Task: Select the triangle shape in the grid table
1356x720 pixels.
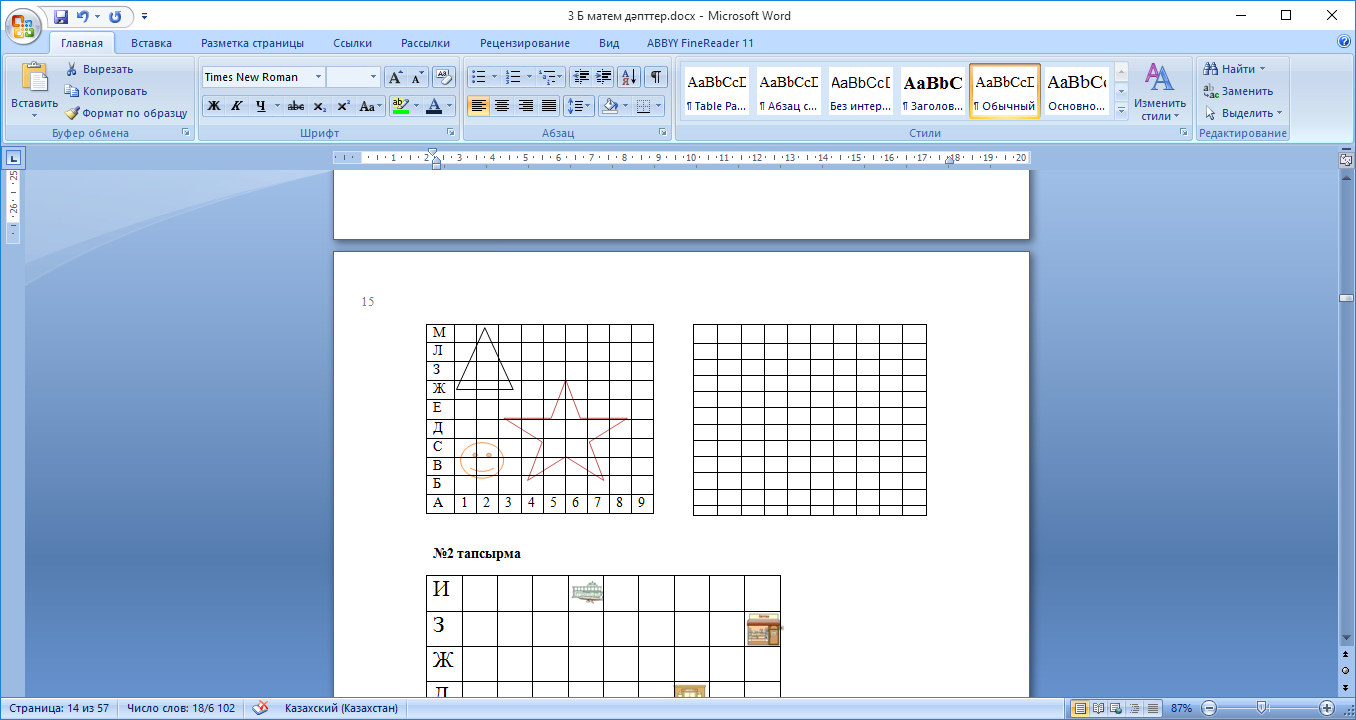Action: click(485, 359)
